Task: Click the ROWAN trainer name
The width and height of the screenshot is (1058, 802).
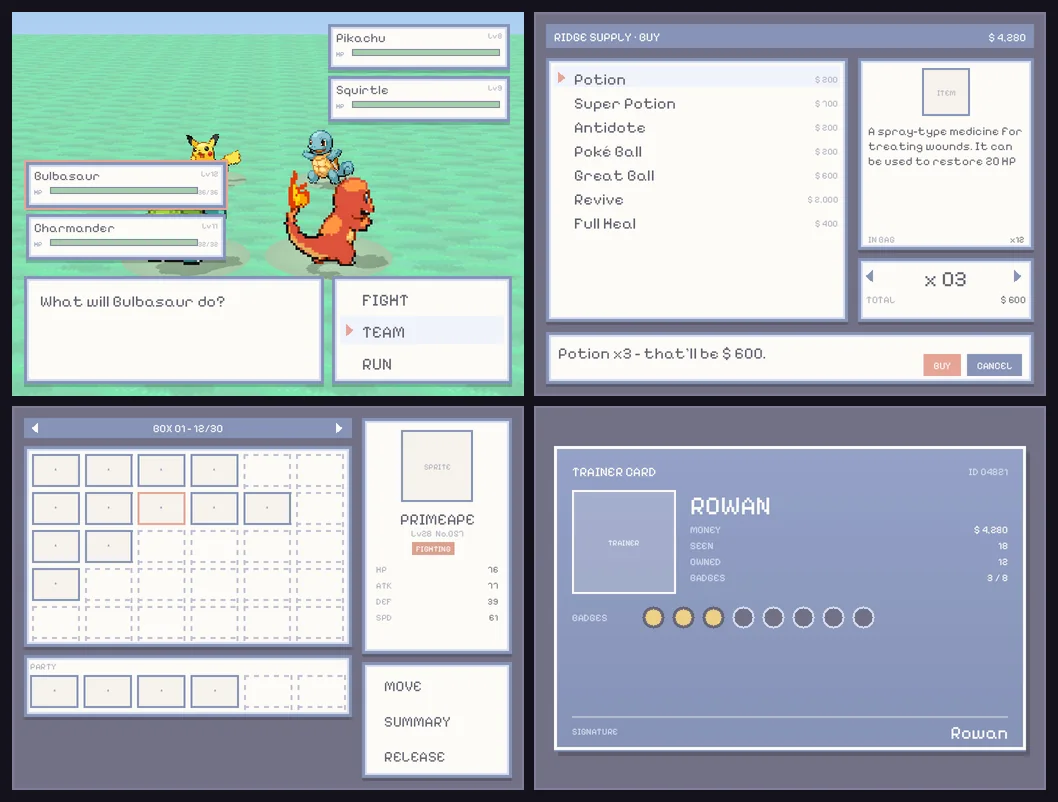Action: pyautogui.click(x=730, y=507)
